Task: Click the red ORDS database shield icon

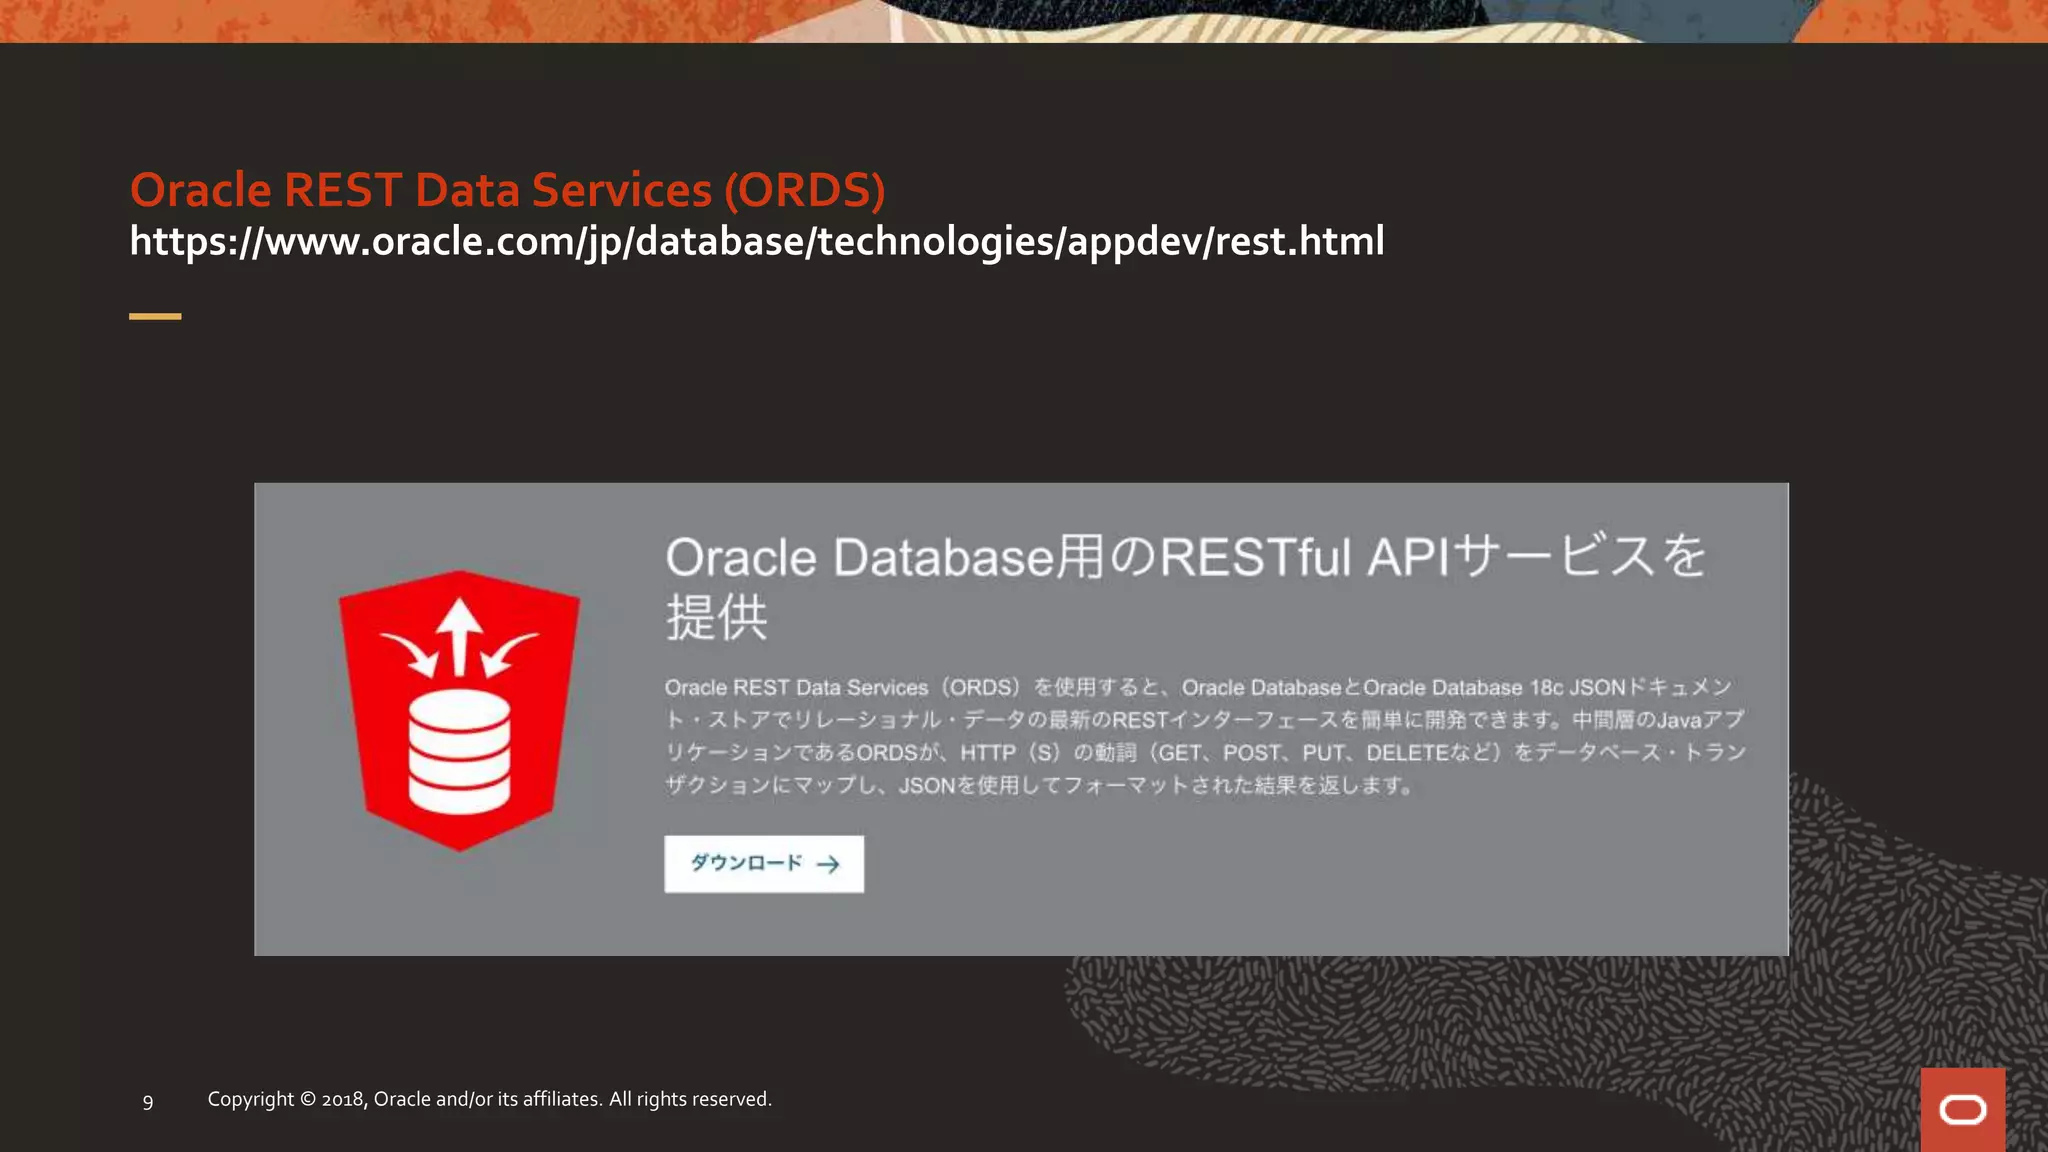Action: point(459,711)
